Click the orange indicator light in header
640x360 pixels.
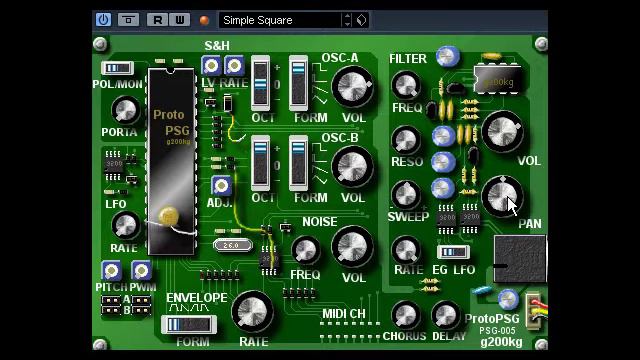(204, 20)
